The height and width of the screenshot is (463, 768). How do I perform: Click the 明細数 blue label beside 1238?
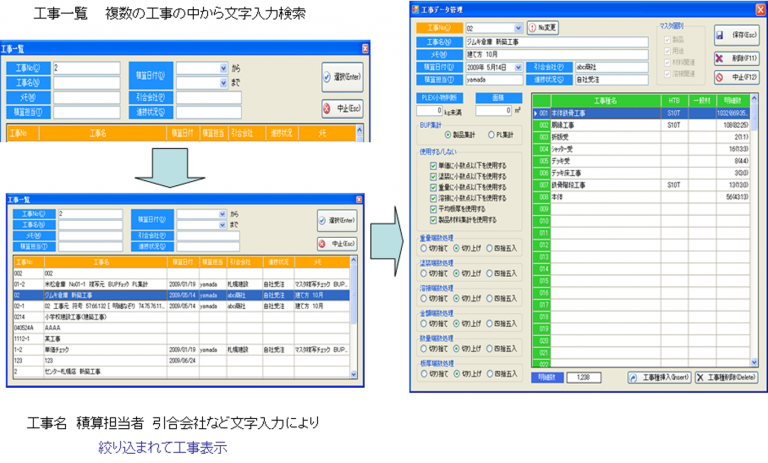[547, 377]
